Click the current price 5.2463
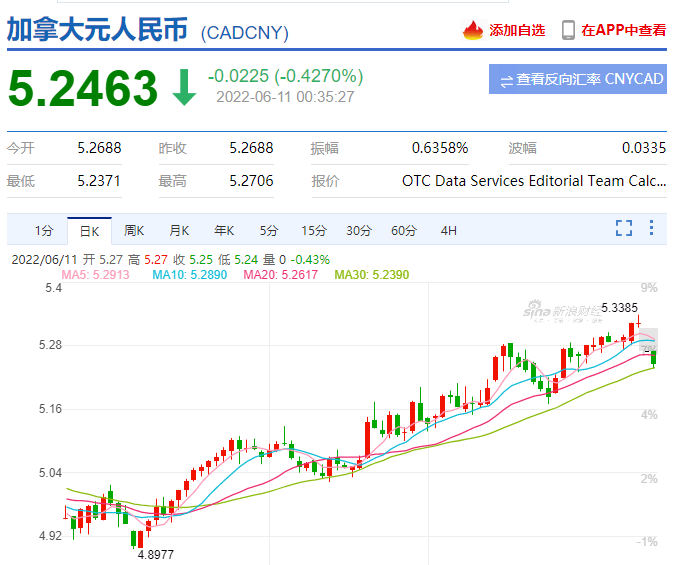 coord(83,88)
